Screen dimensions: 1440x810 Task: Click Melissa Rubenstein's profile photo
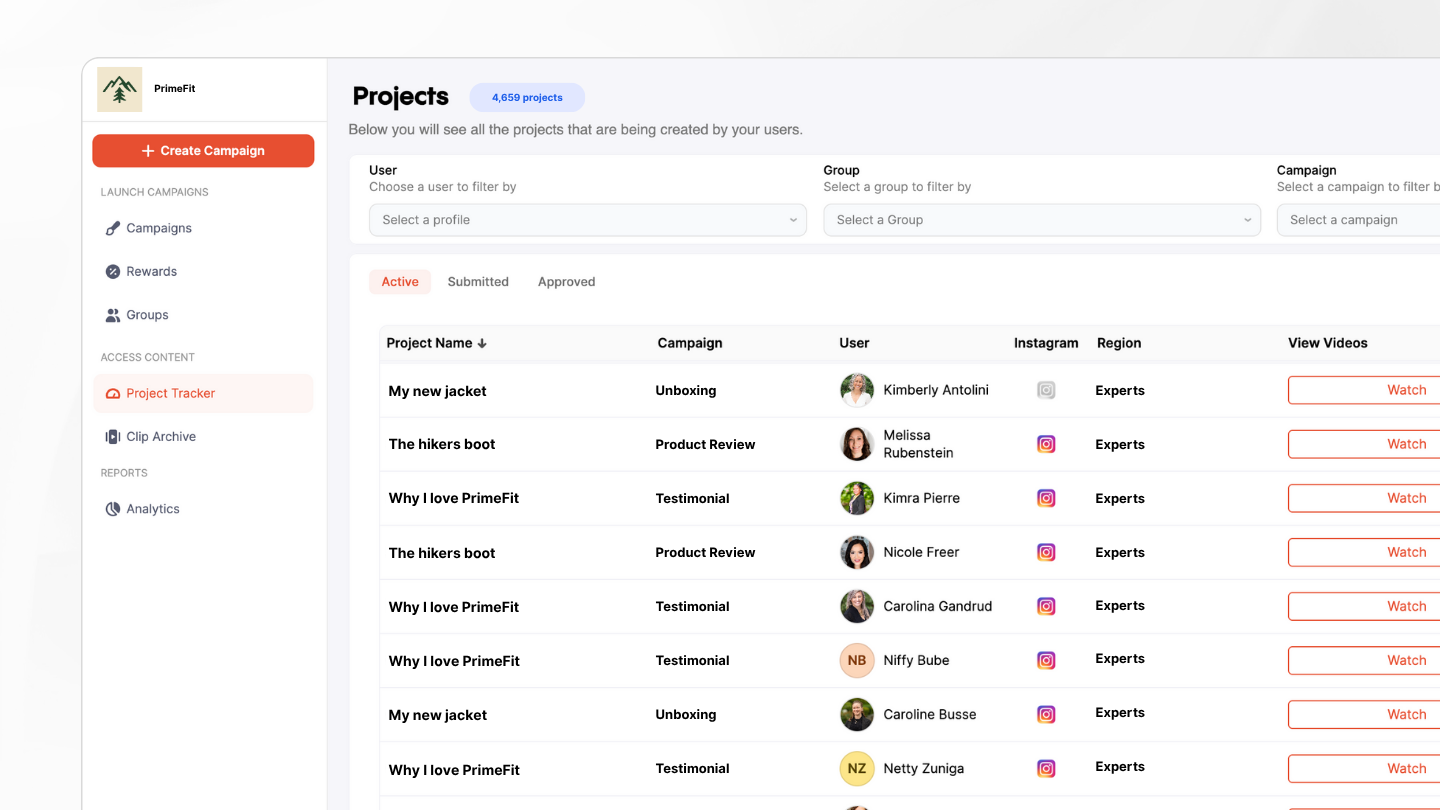857,444
